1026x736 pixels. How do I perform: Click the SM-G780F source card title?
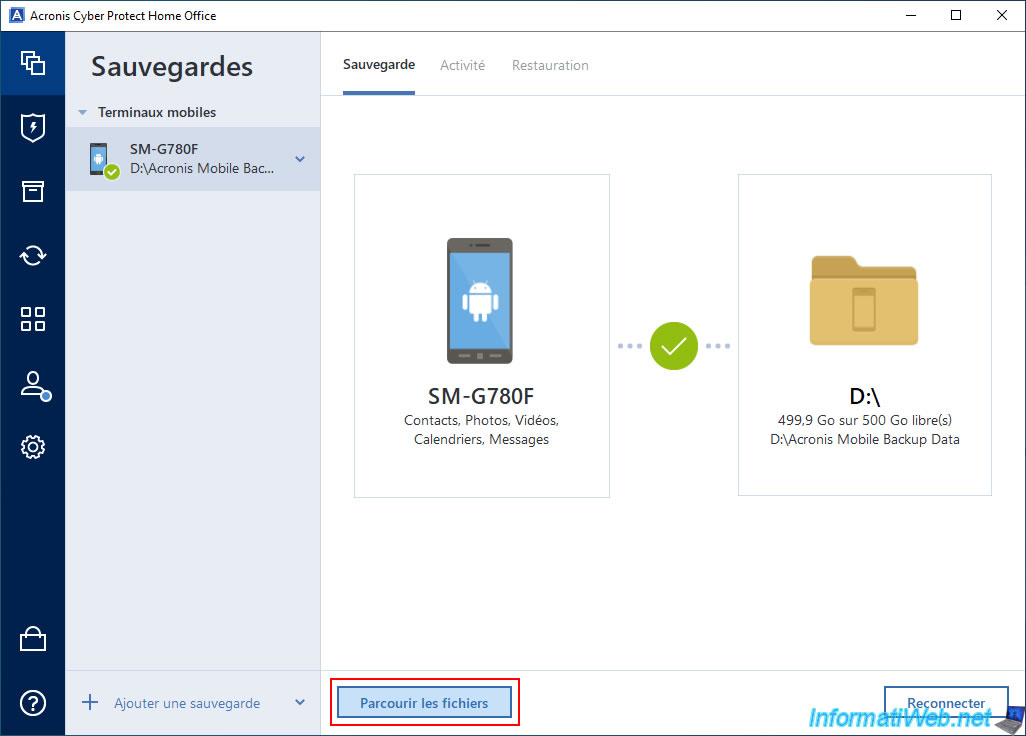481,396
